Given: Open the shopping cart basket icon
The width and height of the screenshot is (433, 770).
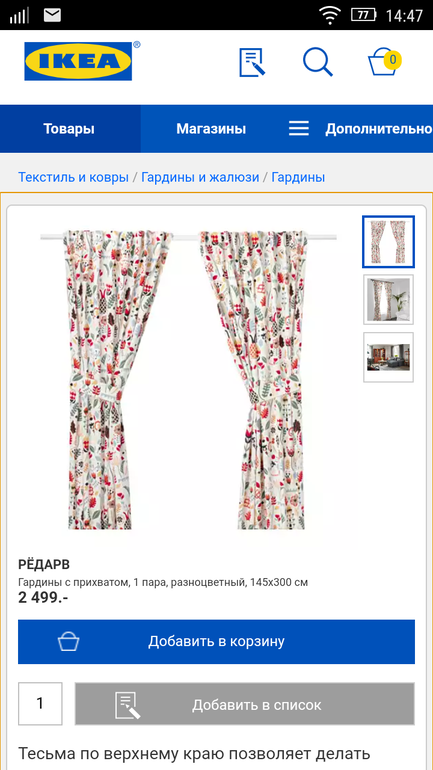Looking at the screenshot, I should [384, 62].
